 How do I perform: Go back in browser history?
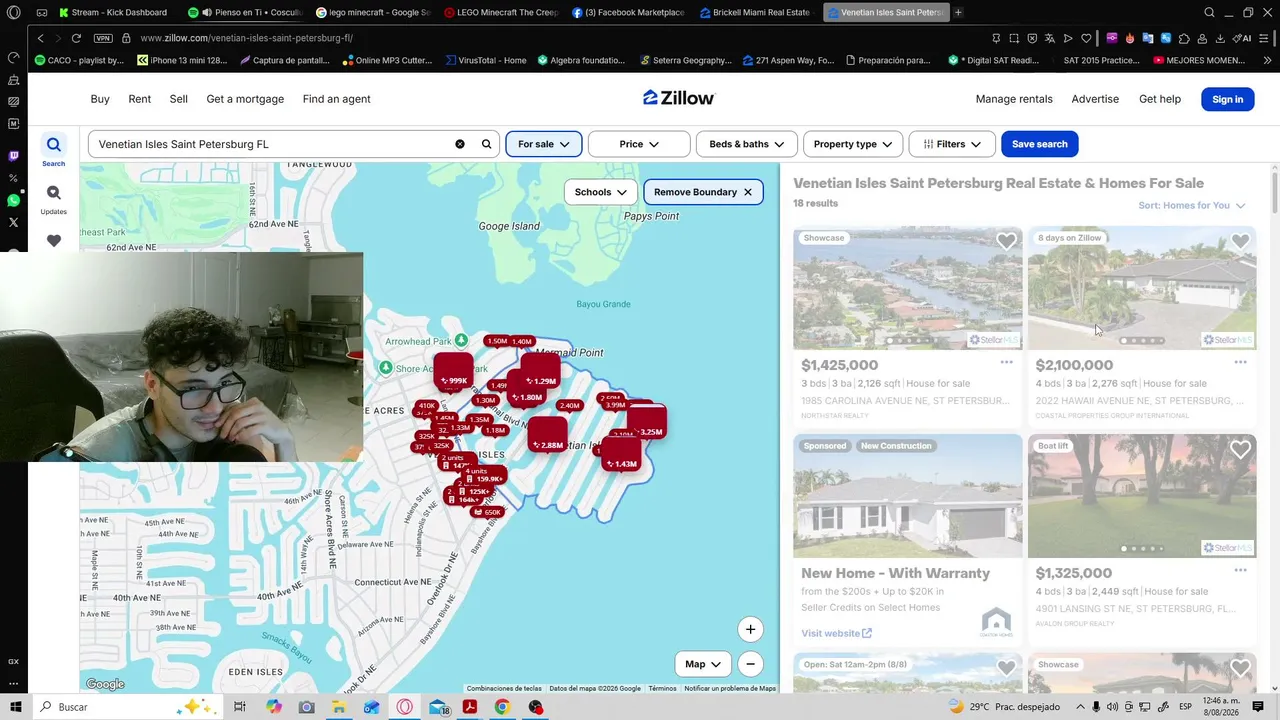40,38
